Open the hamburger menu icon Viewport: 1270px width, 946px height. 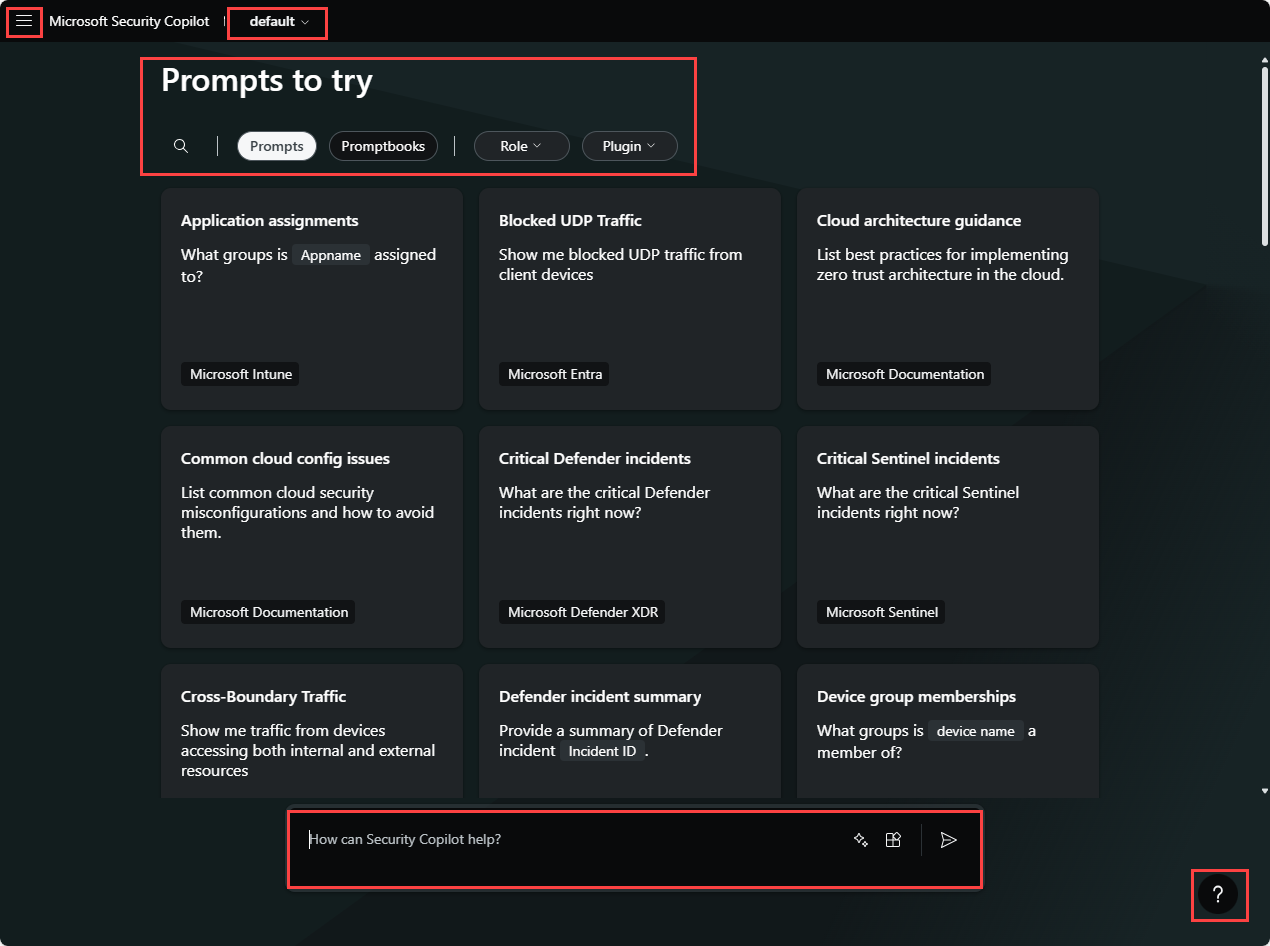pyautogui.click(x=24, y=21)
